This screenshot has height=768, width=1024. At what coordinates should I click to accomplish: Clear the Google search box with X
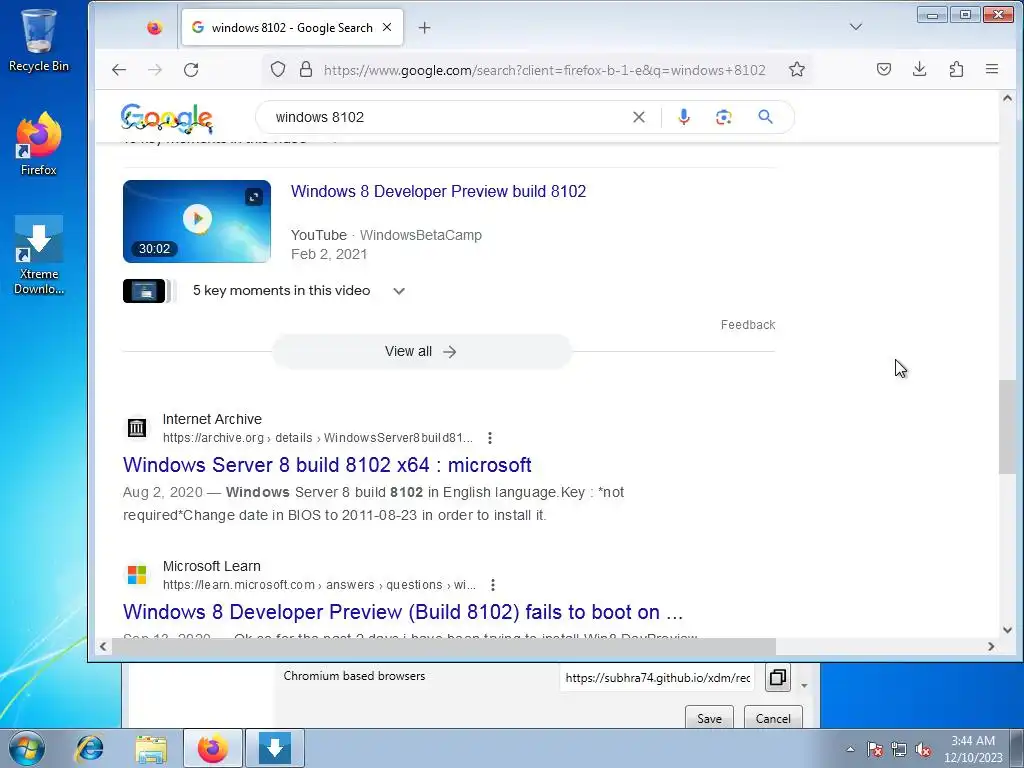click(x=639, y=117)
